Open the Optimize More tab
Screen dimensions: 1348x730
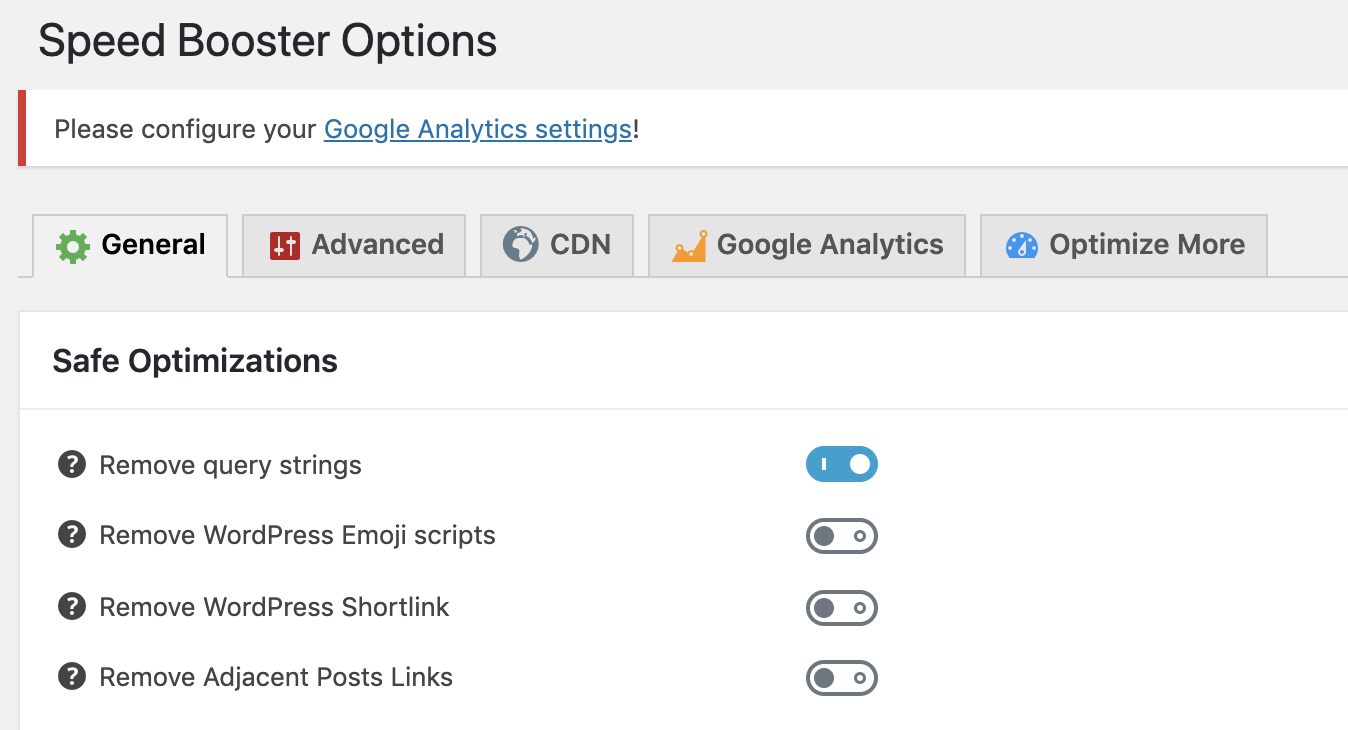click(1124, 245)
